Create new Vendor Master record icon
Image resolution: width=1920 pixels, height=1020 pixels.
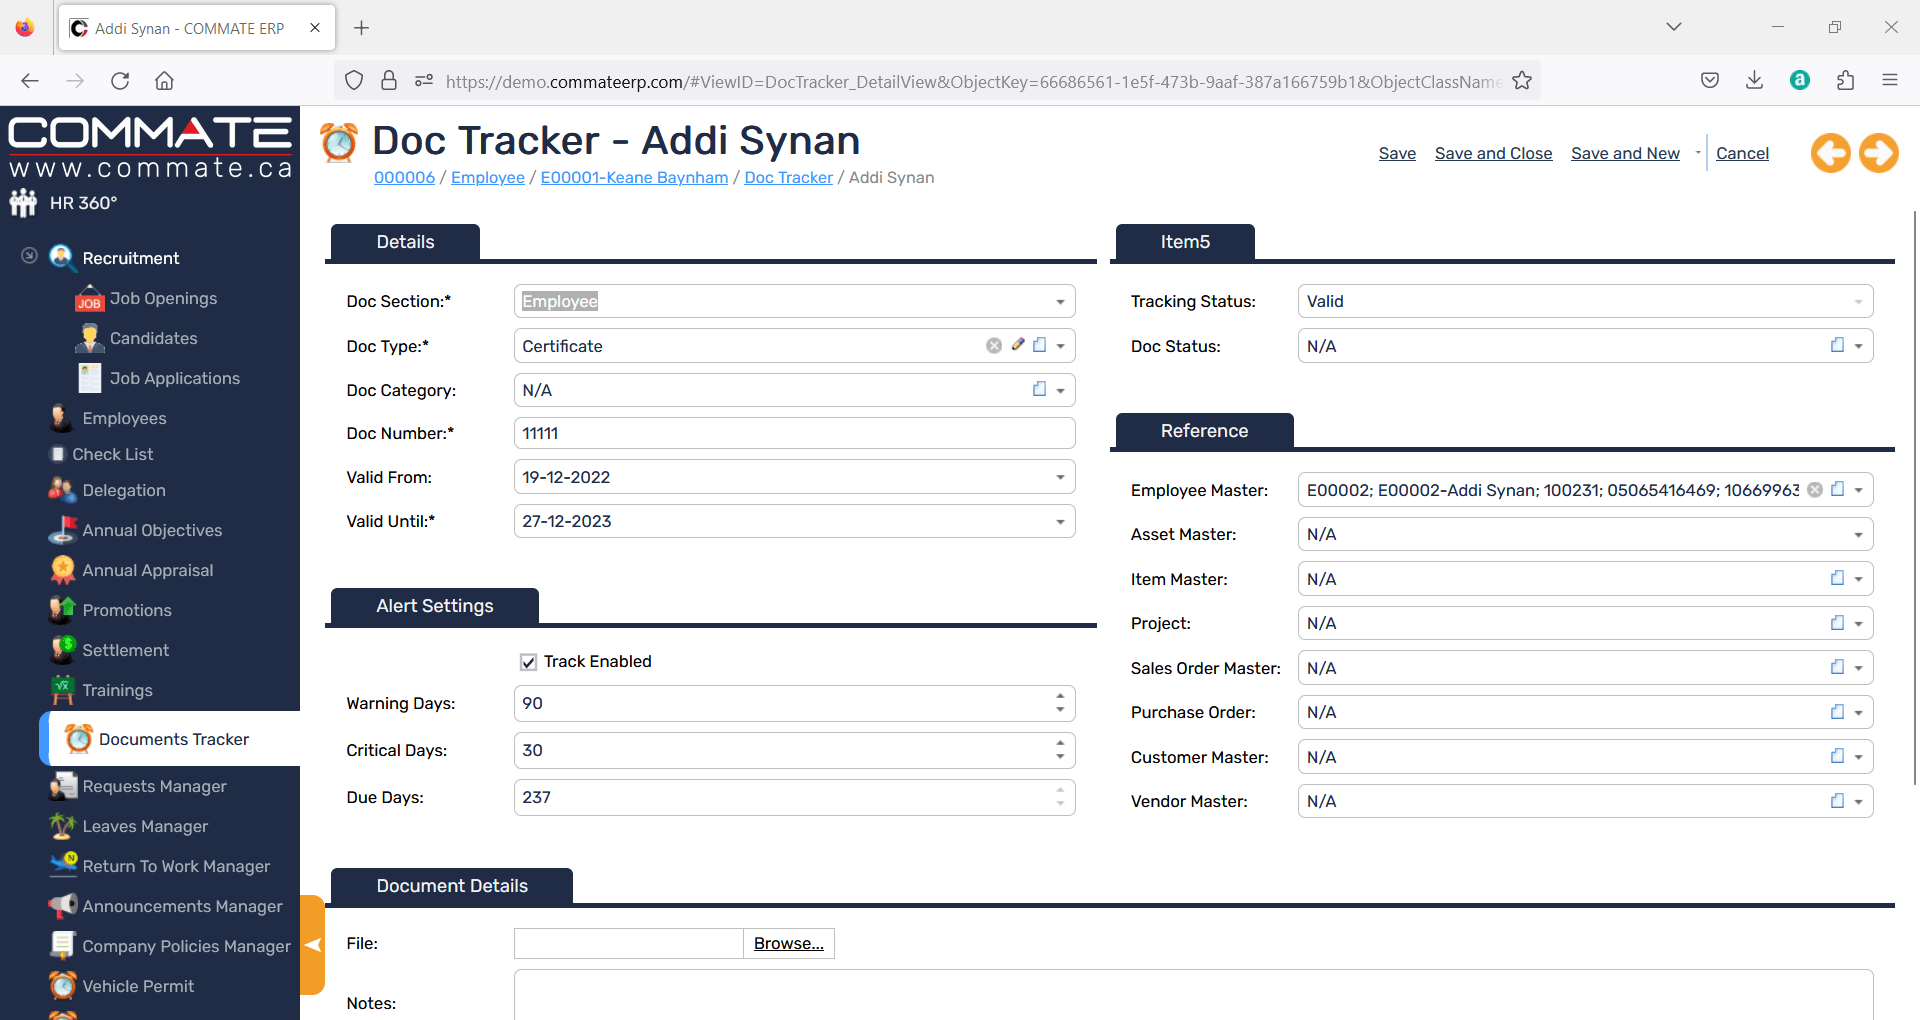tap(1838, 800)
